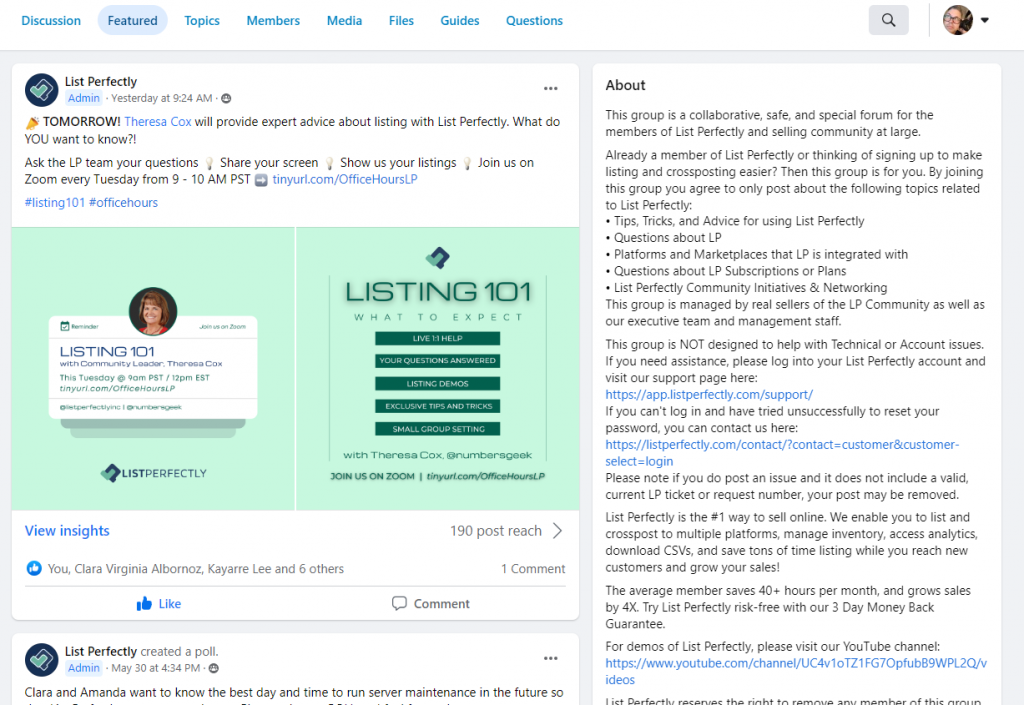Go to the Topics tab
This screenshot has width=1024, height=705.
click(202, 21)
